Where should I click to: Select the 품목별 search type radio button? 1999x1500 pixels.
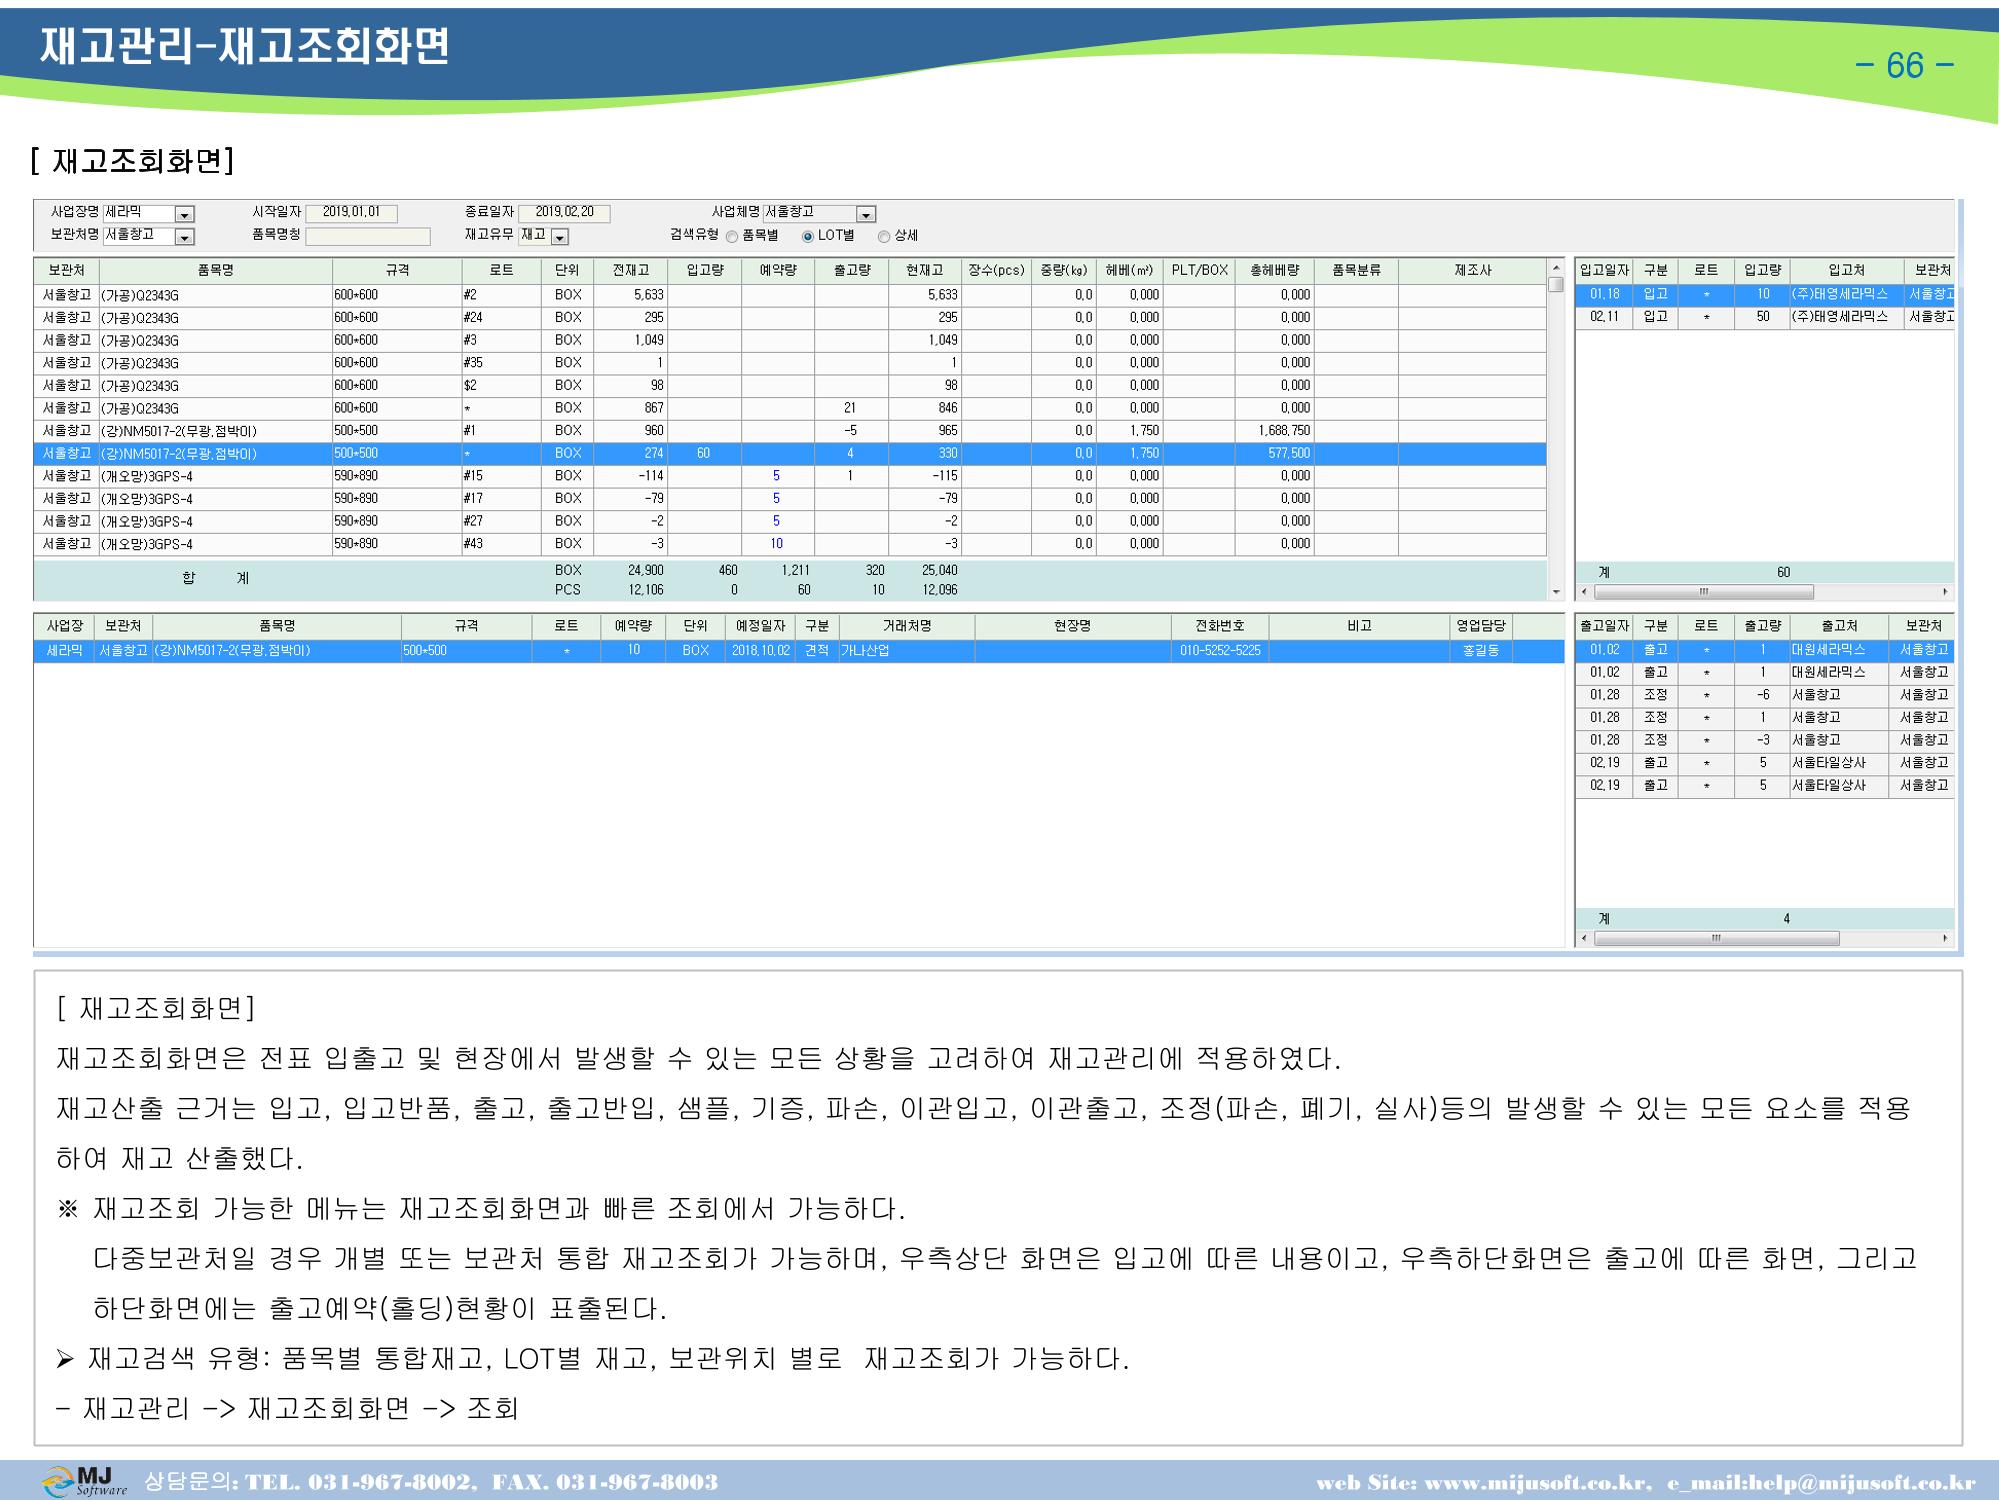click(732, 237)
